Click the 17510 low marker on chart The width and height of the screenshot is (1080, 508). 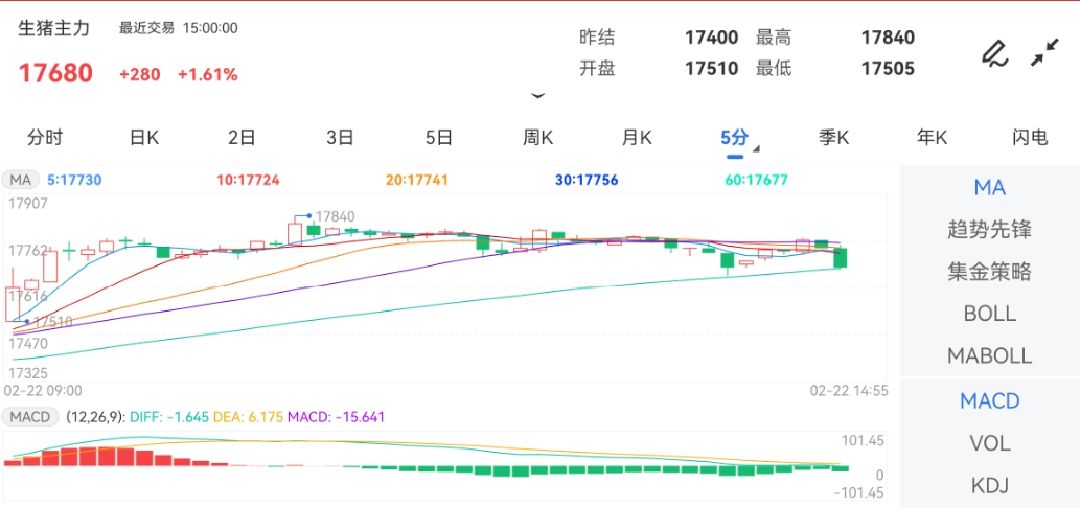pos(54,321)
